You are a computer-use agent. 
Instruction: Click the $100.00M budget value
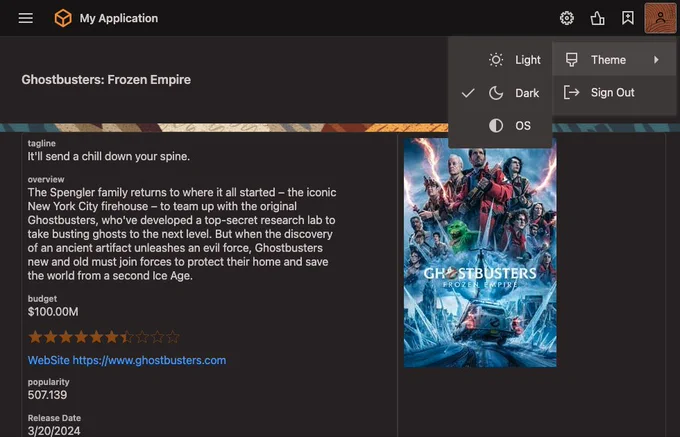coord(53,312)
